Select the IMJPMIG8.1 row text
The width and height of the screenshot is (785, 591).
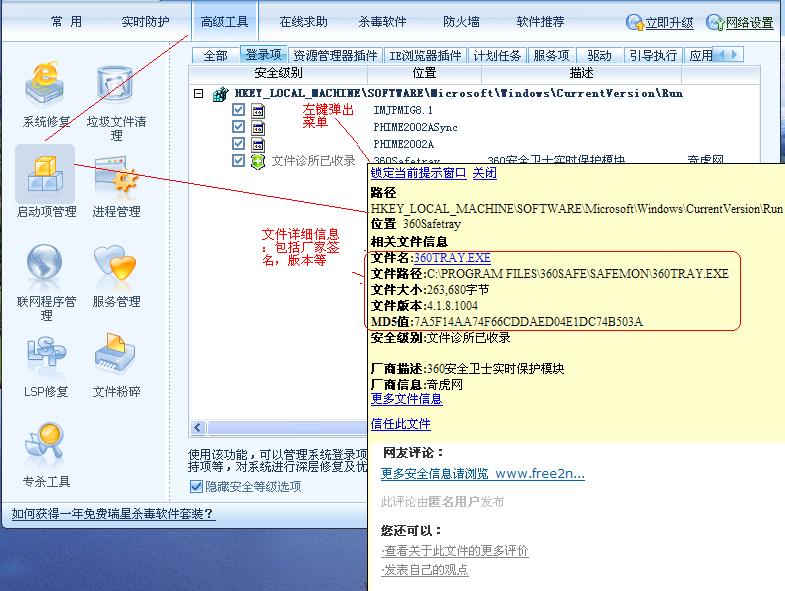coord(403,110)
